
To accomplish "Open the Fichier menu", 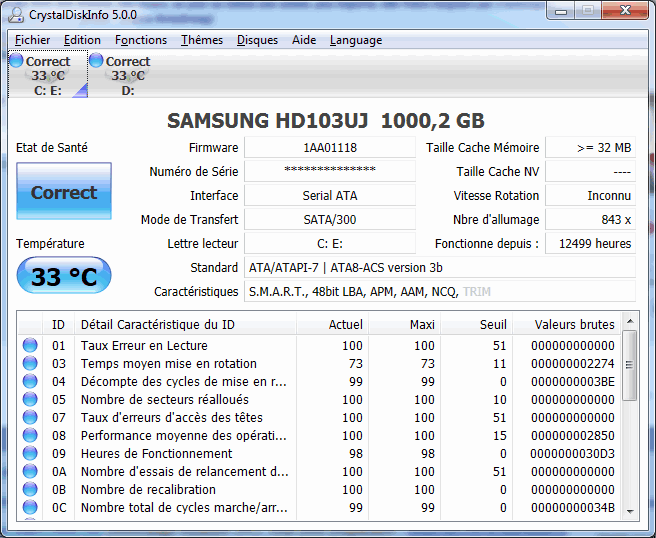I will [33, 40].
